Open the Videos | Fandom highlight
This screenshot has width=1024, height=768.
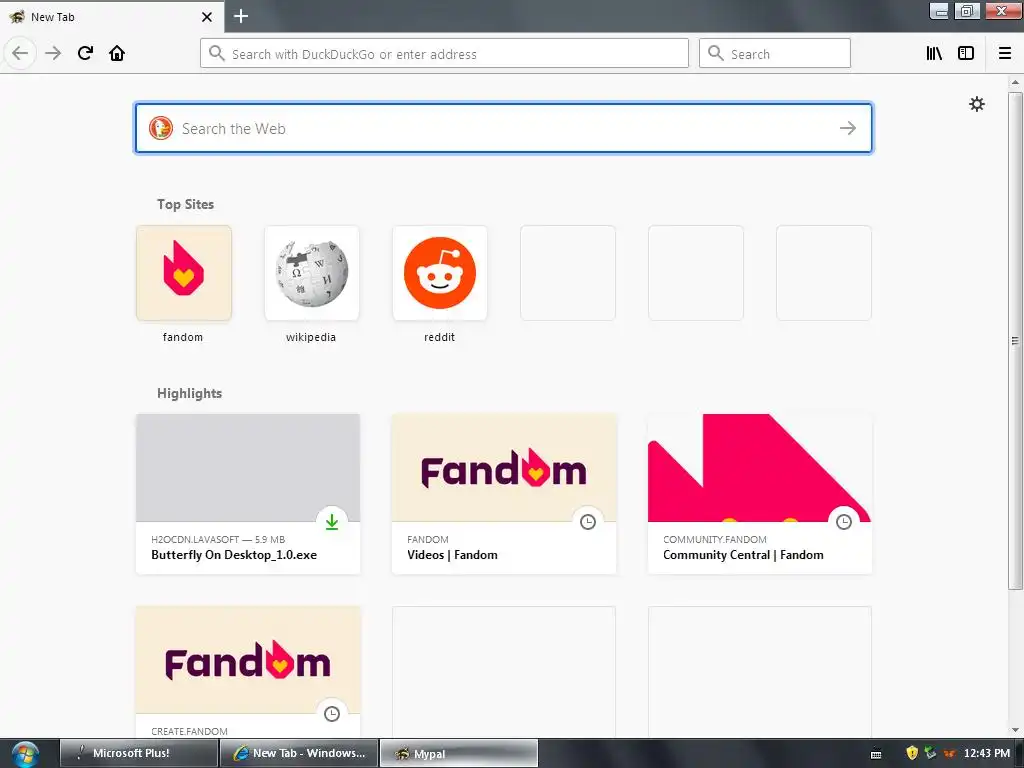[504, 494]
